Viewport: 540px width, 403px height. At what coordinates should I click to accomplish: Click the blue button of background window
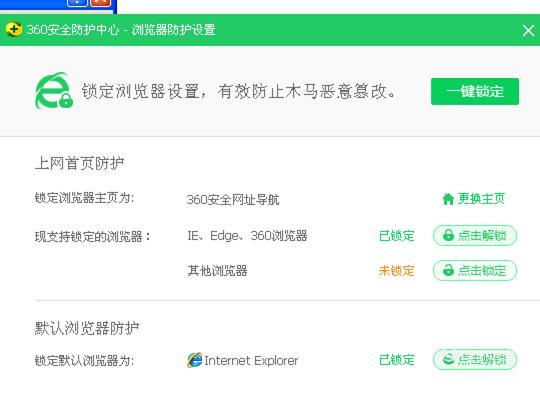[77, 3]
